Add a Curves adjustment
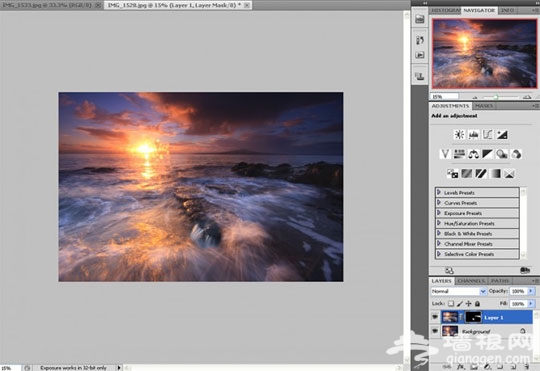540x371 pixels. [x=487, y=134]
